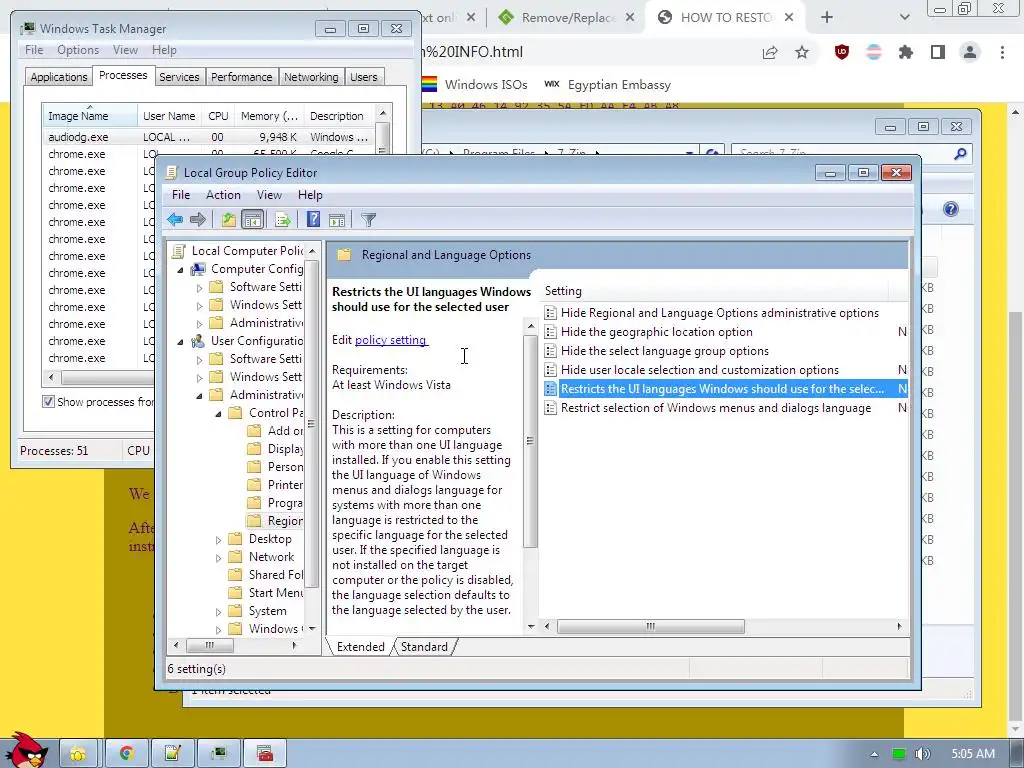Collapse Control Panel tree node
The image size is (1024, 768).
point(219,413)
